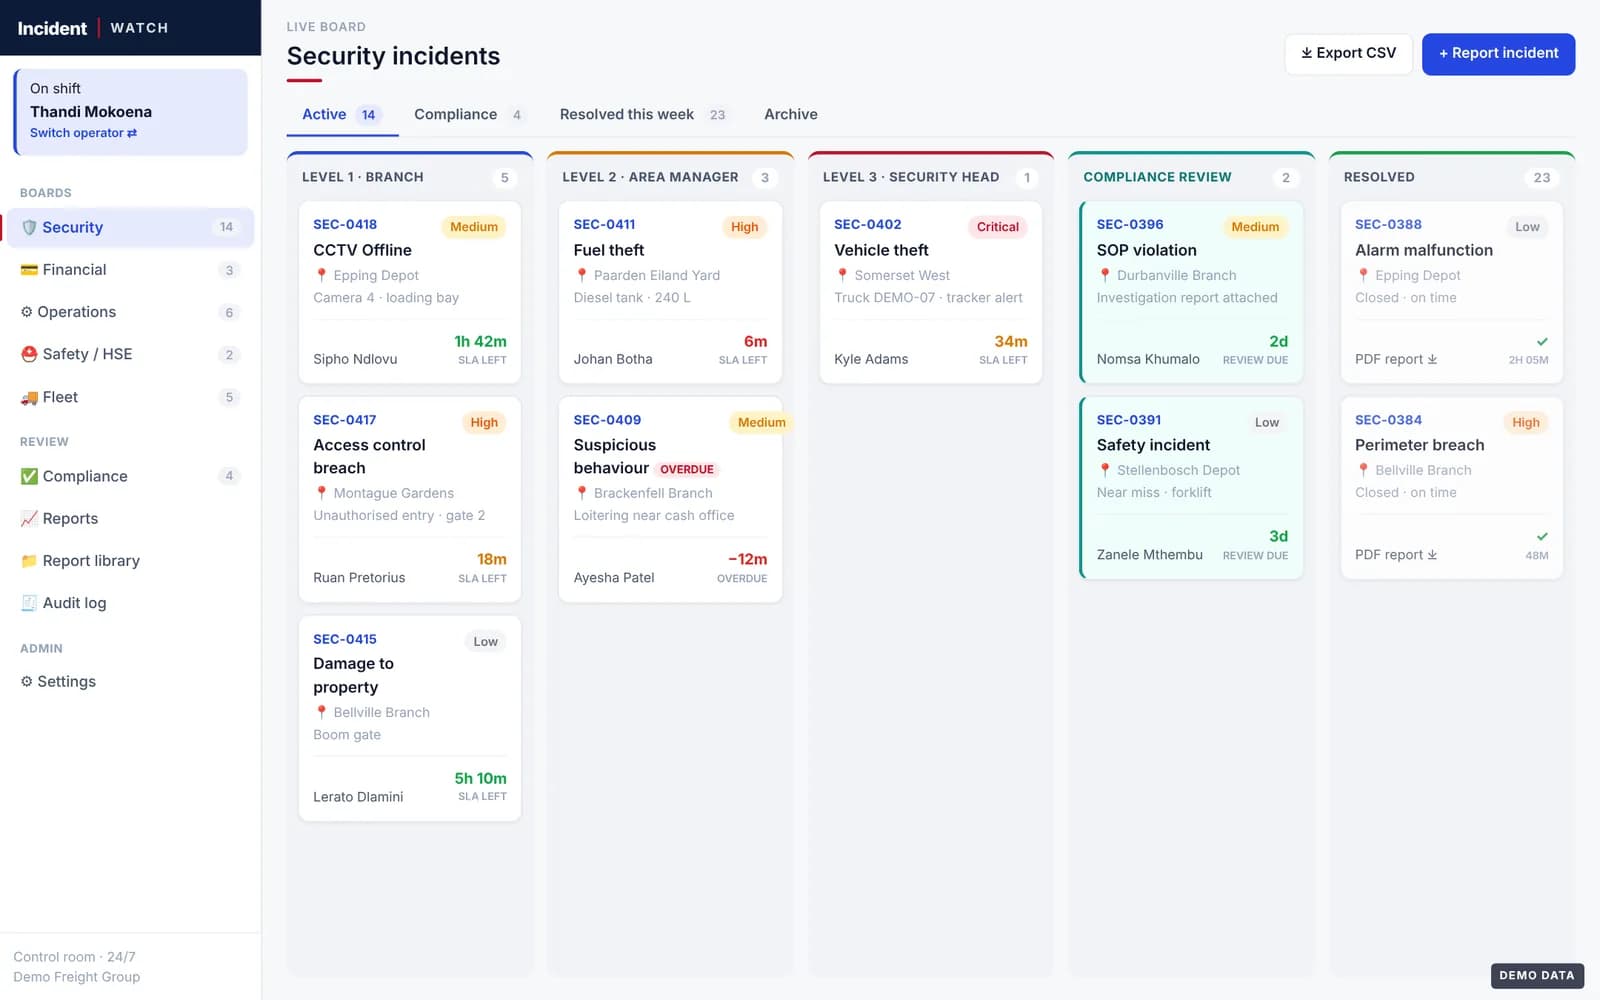Open the Archive tab

tap(791, 115)
